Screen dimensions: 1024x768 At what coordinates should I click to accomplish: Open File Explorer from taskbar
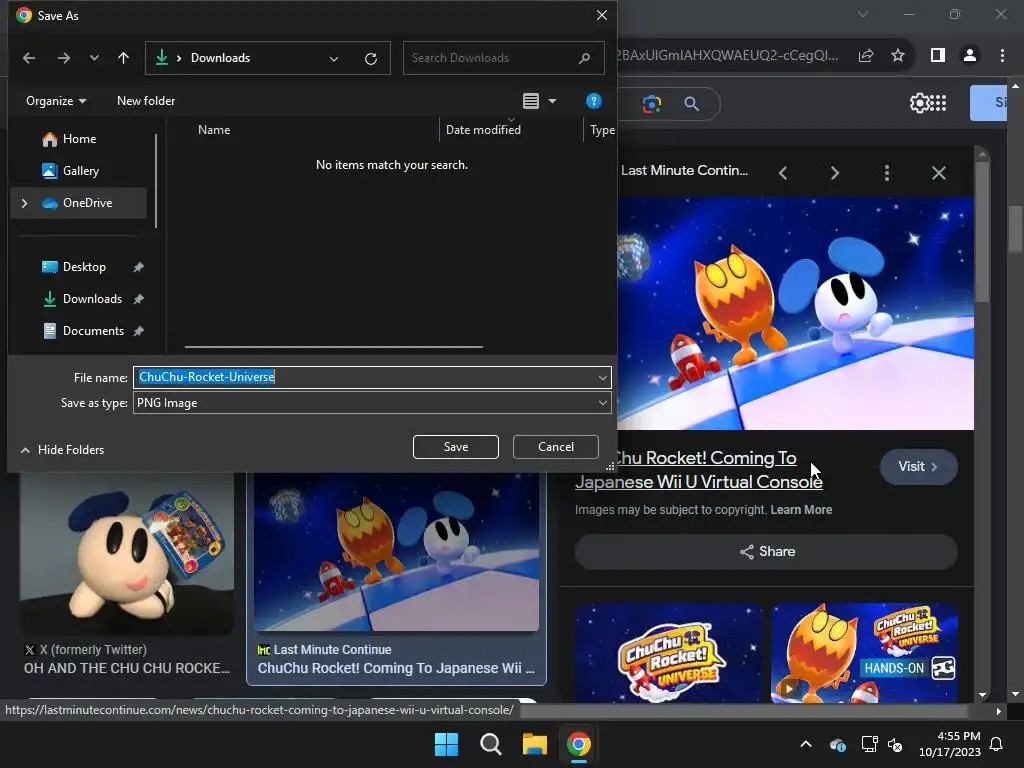(534, 744)
